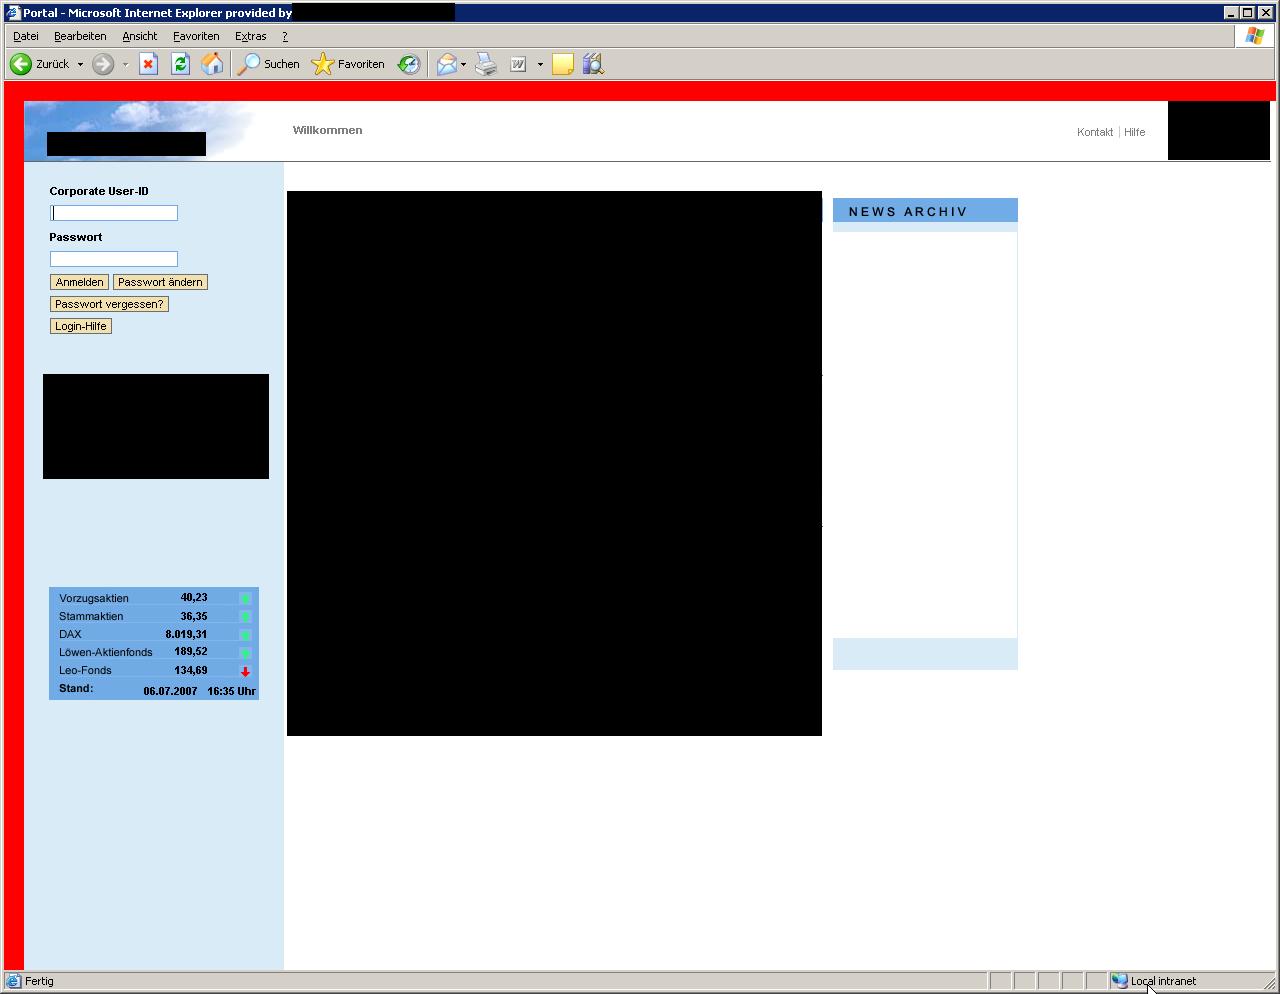Viewport: 1280px width, 994px height.
Task: Open the Favoriten star panel
Action: click(348, 64)
